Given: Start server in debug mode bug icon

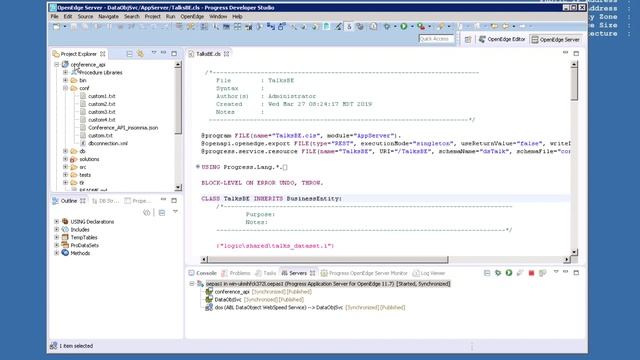Looking at the screenshot, I should (498, 273).
